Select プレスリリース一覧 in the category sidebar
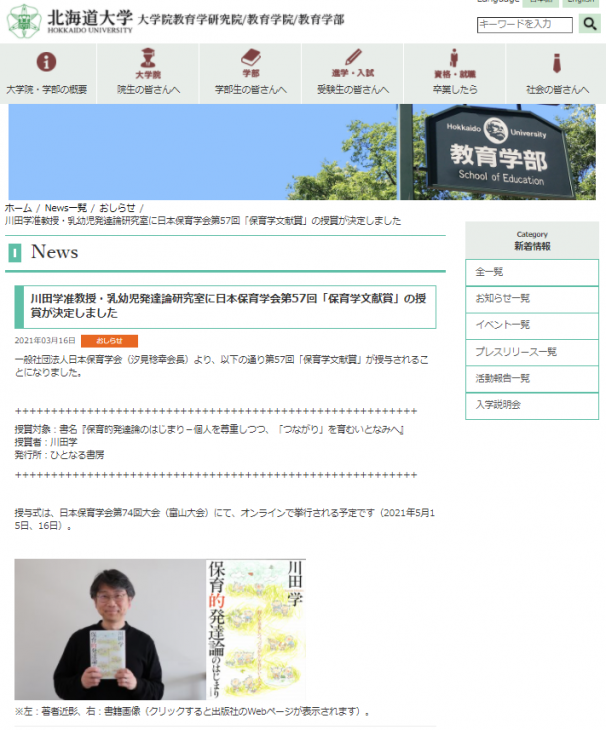Viewport: 606px width, 730px height. click(532, 352)
